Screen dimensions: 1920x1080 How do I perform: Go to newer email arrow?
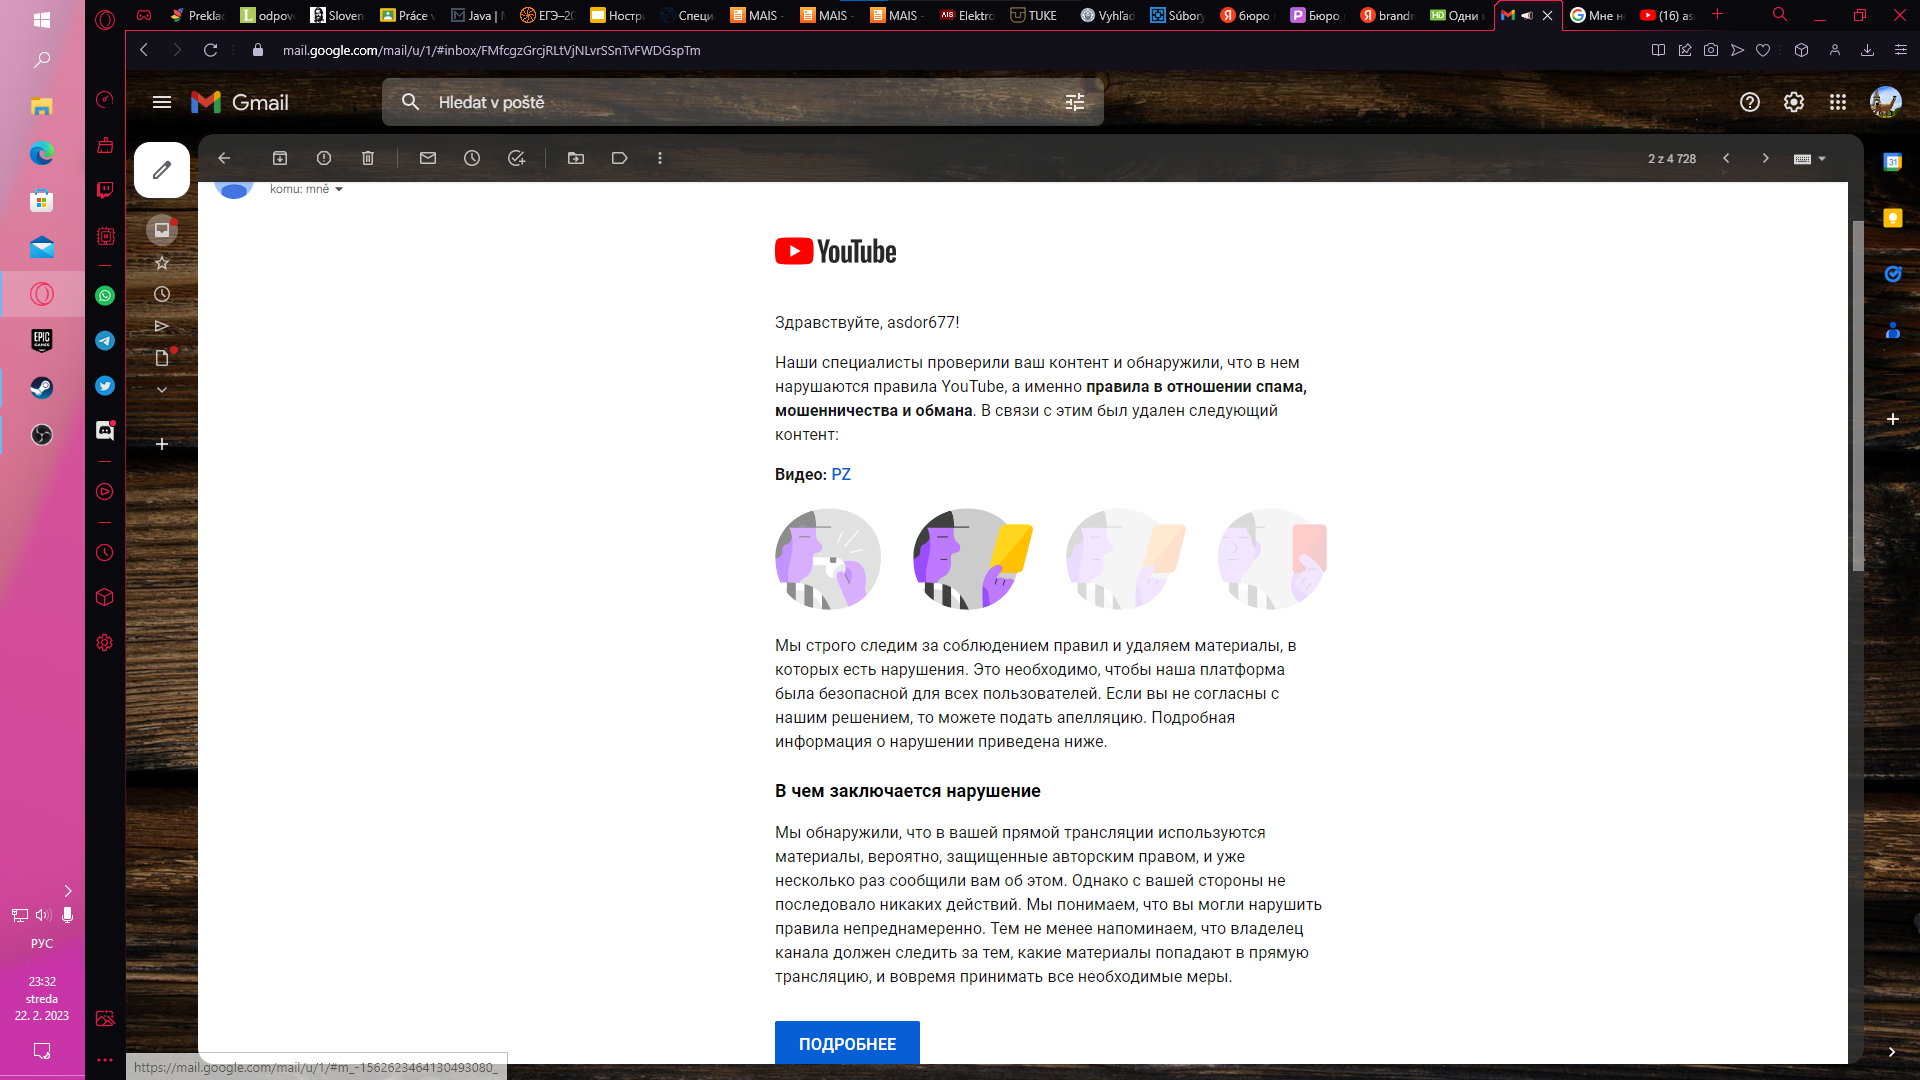point(1726,159)
